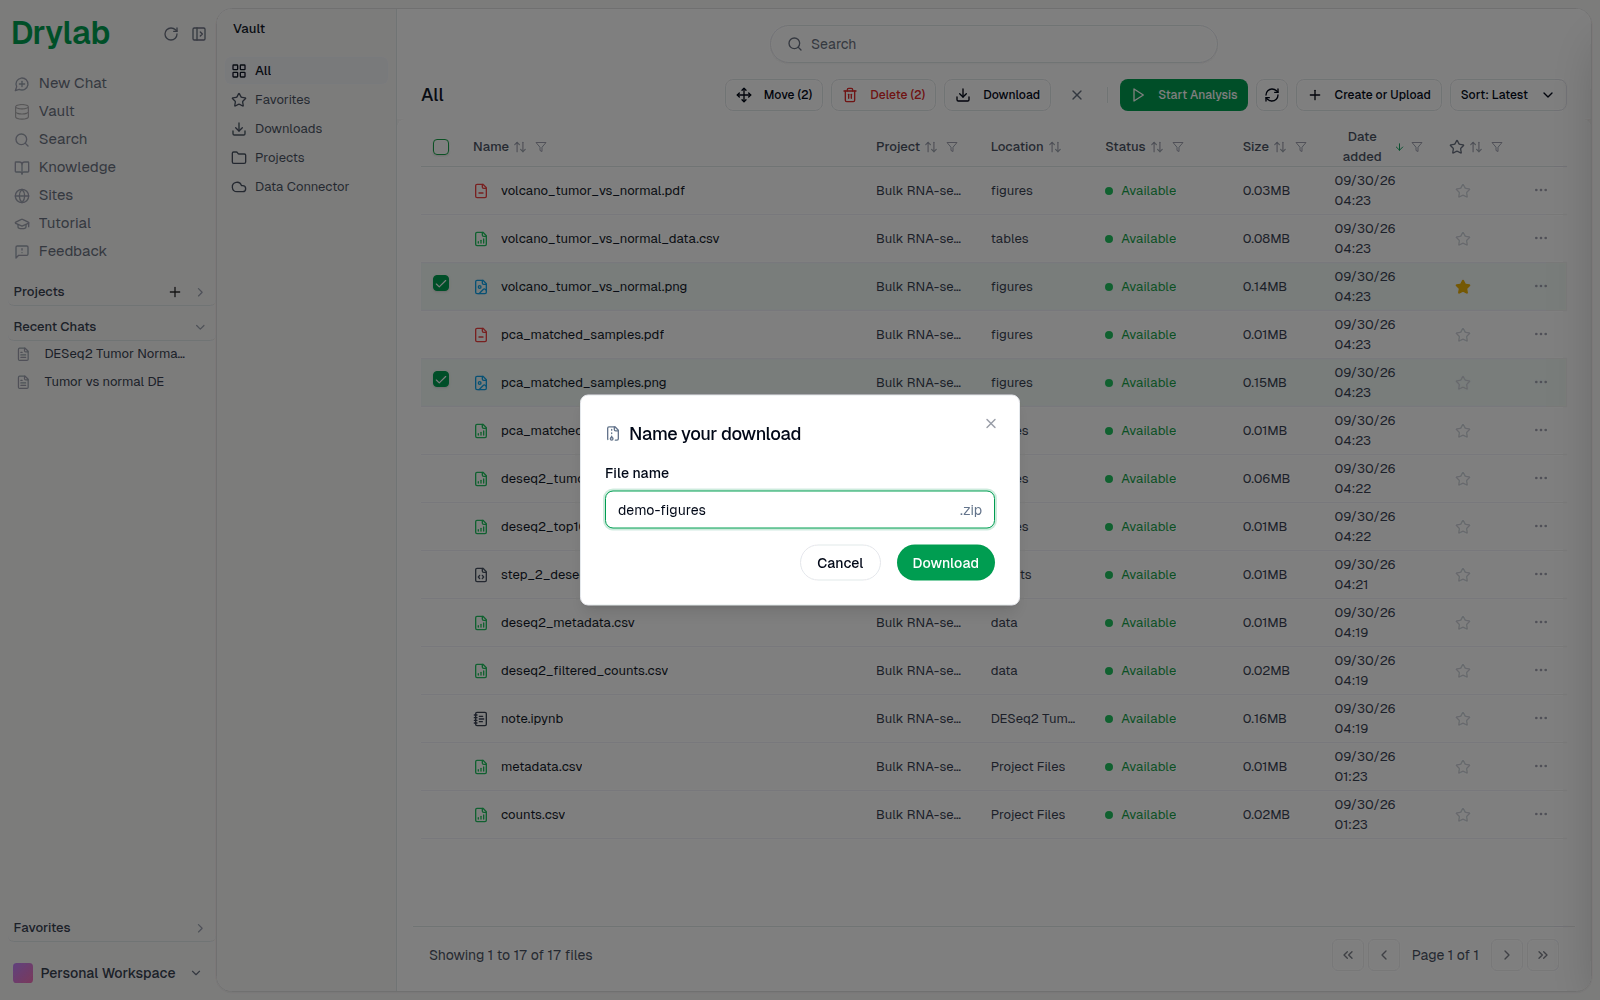
Task: Filter the Name column with funnel icon
Action: [541, 147]
